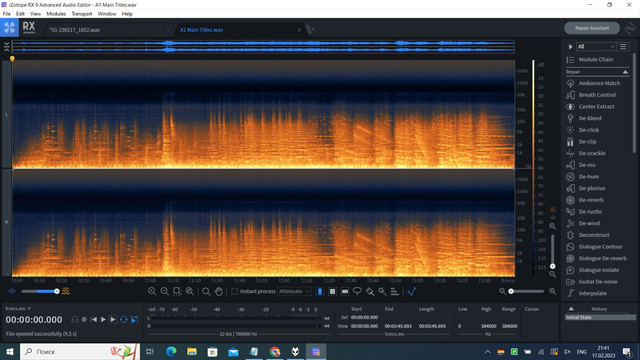This screenshot has width=640, height=360.
Task: Open the All module filter dropdown
Action: (596, 47)
